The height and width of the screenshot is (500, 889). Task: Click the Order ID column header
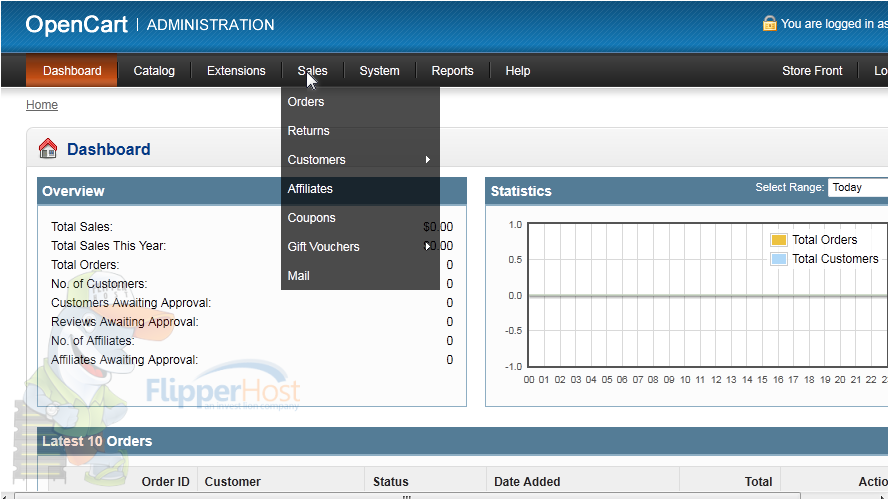(x=166, y=481)
